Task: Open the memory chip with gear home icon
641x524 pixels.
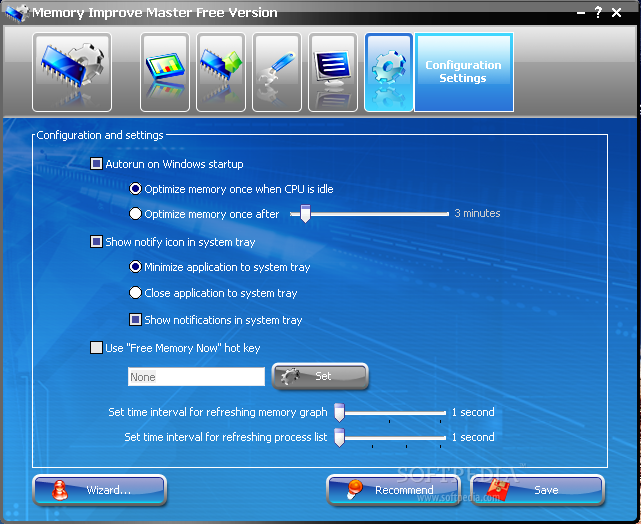Action: tap(72, 72)
